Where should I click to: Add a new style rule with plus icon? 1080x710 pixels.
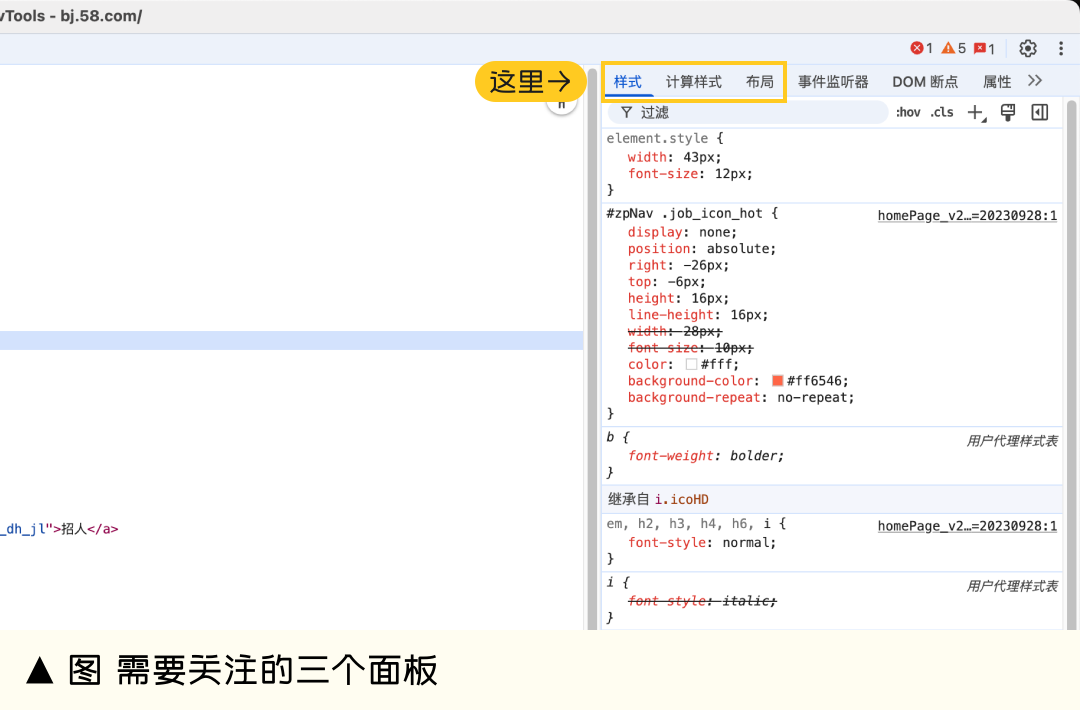pyautogui.click(x=976, y=113)
